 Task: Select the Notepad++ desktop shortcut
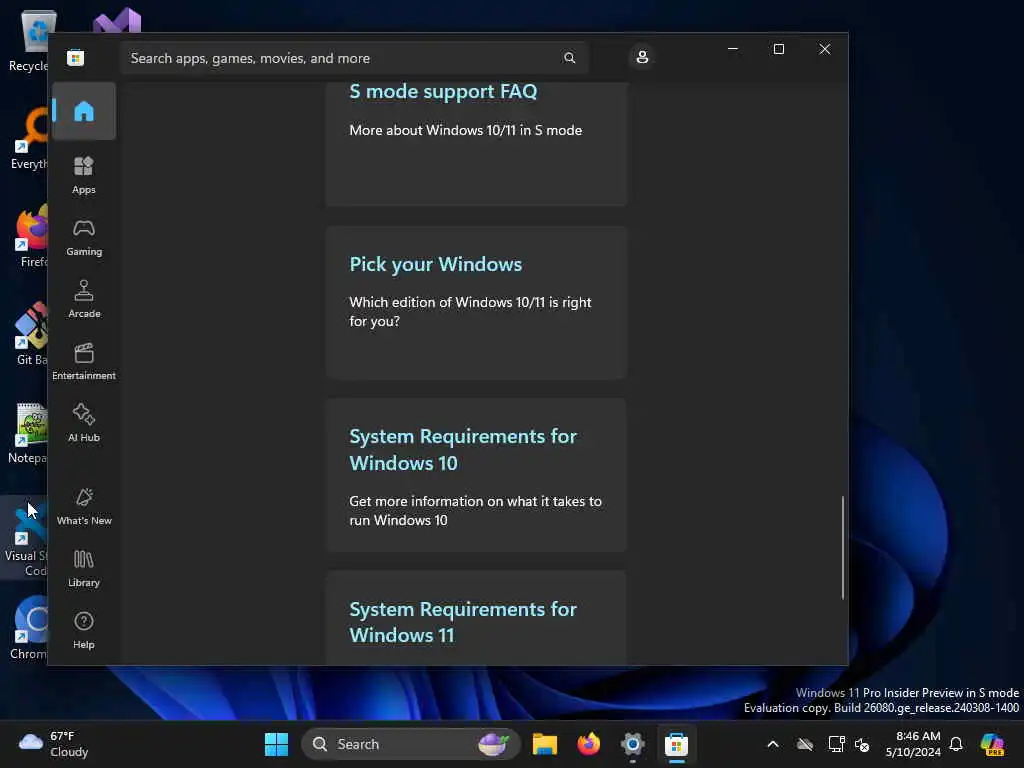coord(27,434)
